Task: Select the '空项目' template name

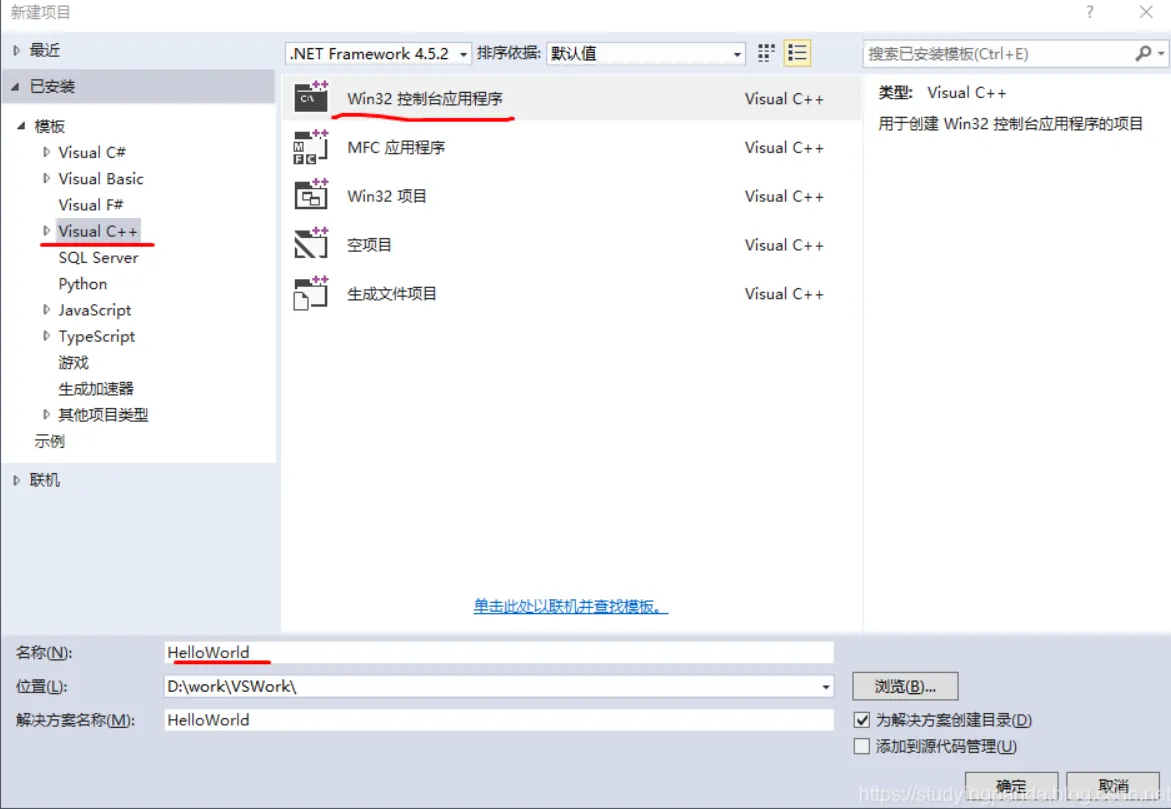Action: pyautogui.click(x=369, y=245)
